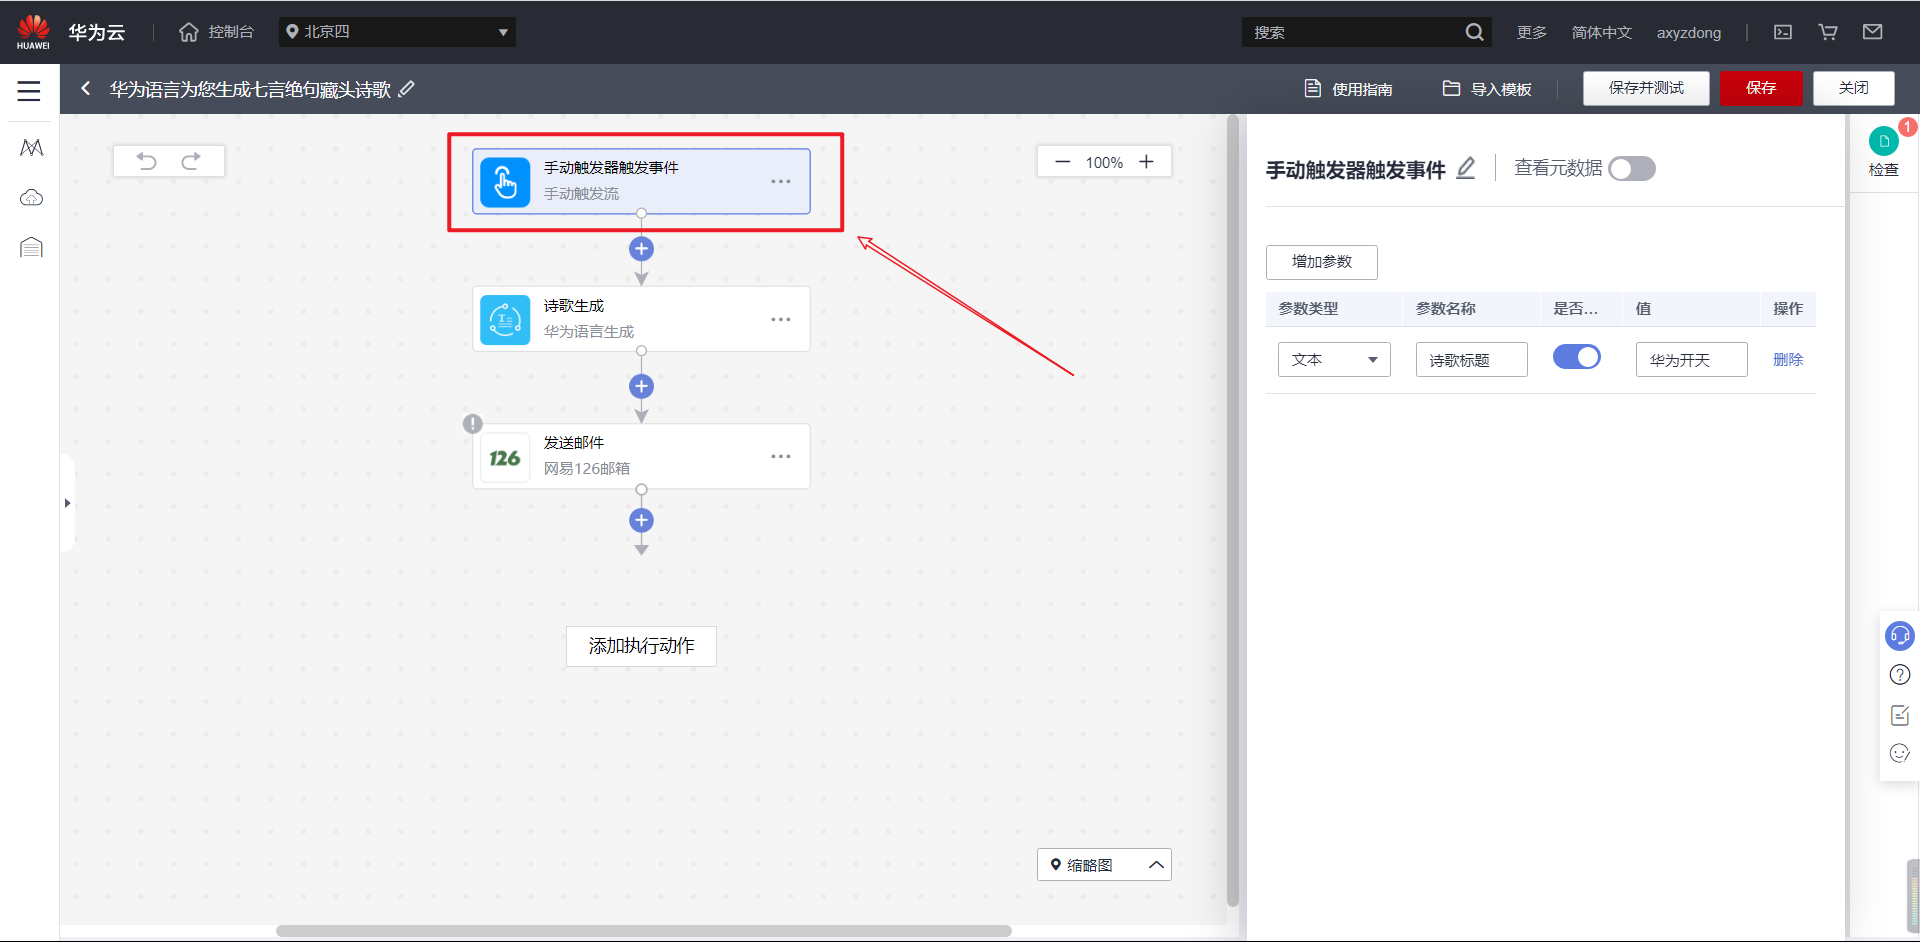Click 导入模板 to import template
Viewport: 1920px width, 942px height.
1487,89
